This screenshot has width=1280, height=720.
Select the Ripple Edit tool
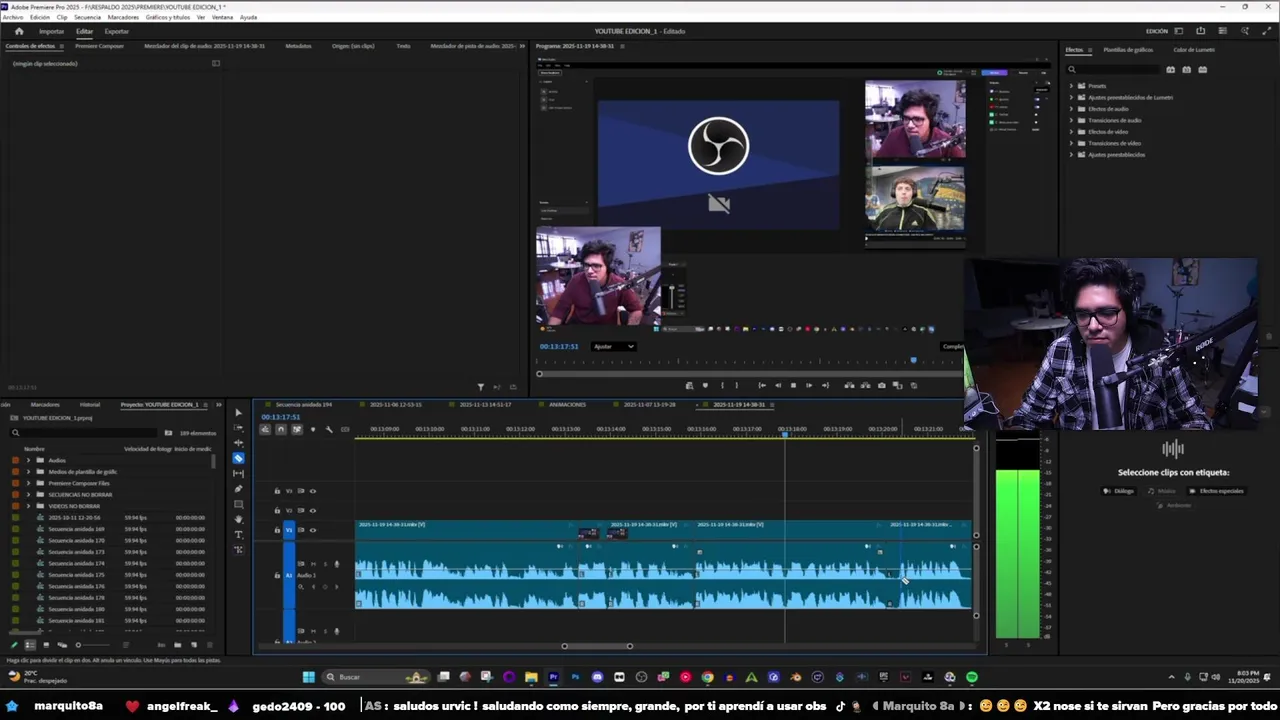238,443
